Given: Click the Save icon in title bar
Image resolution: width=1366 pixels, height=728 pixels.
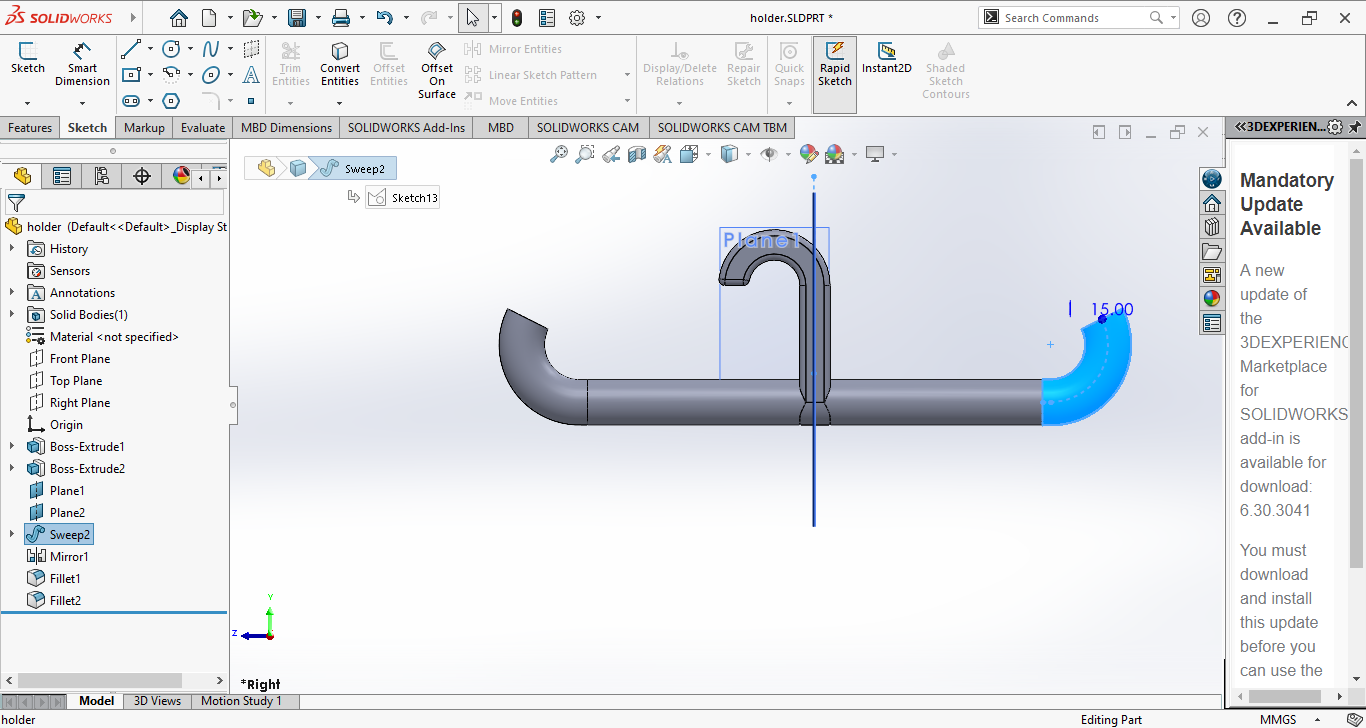Looking at the screenshot, I should tap(297, 18).
